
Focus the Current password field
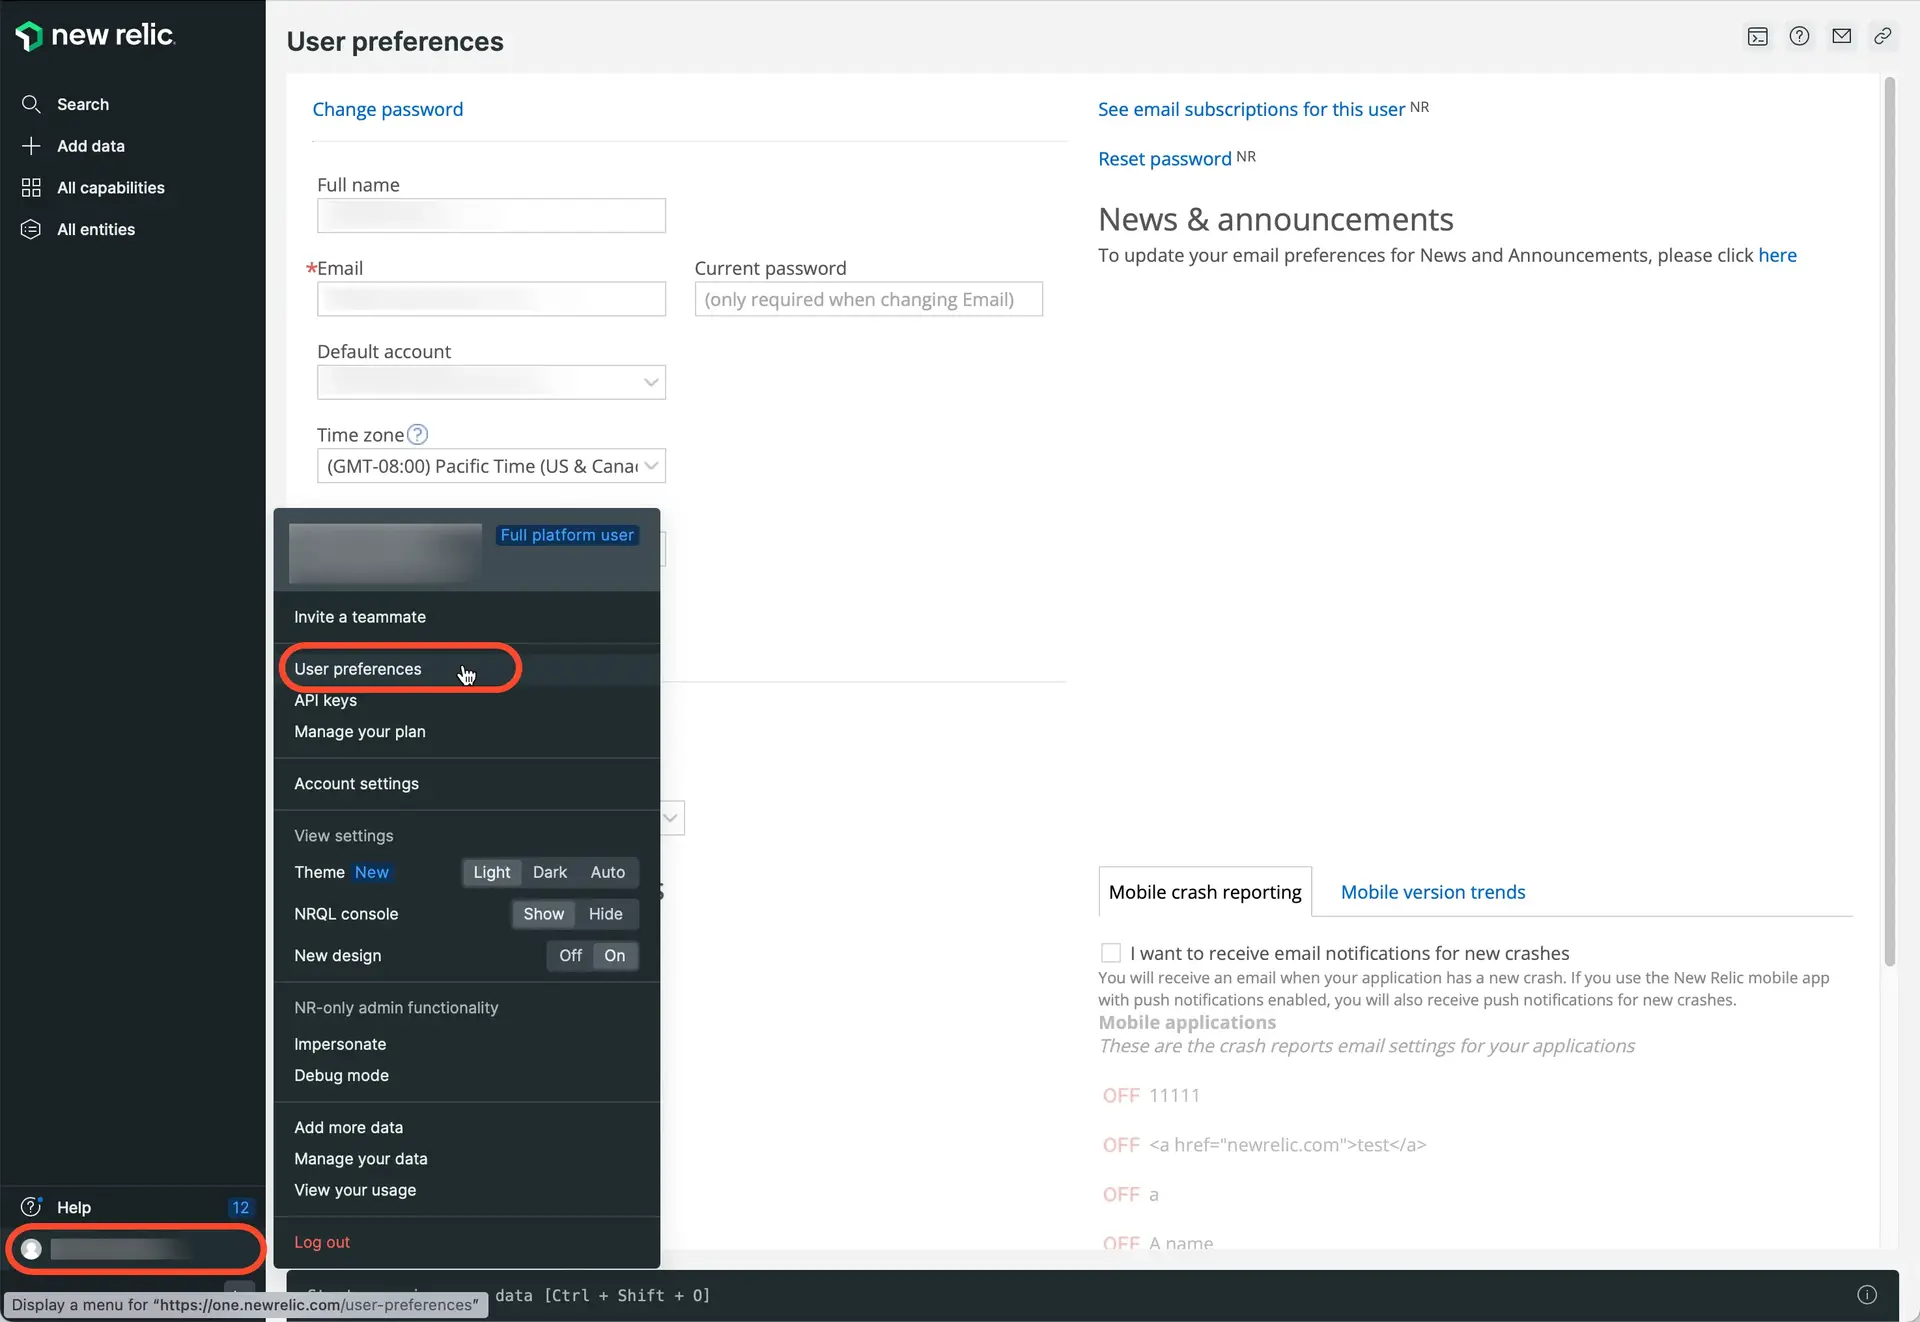click(869, 299)
